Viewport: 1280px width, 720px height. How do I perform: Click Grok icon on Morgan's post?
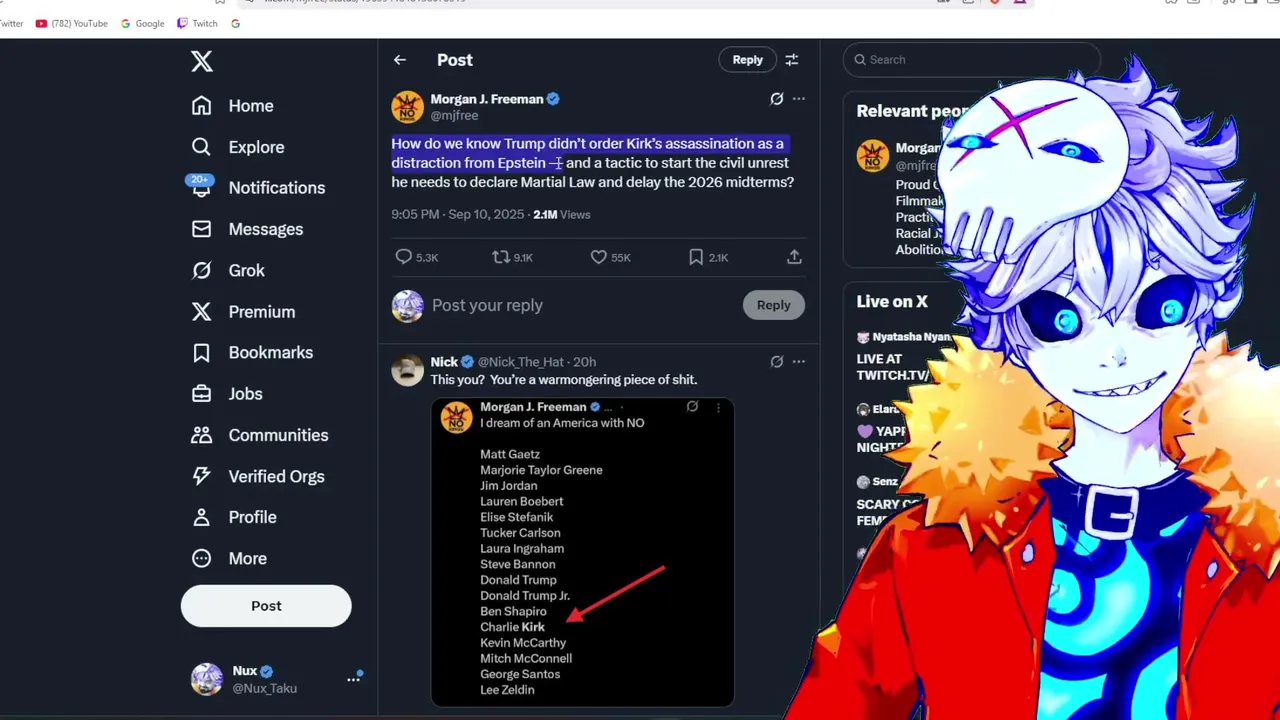[776, 99]
